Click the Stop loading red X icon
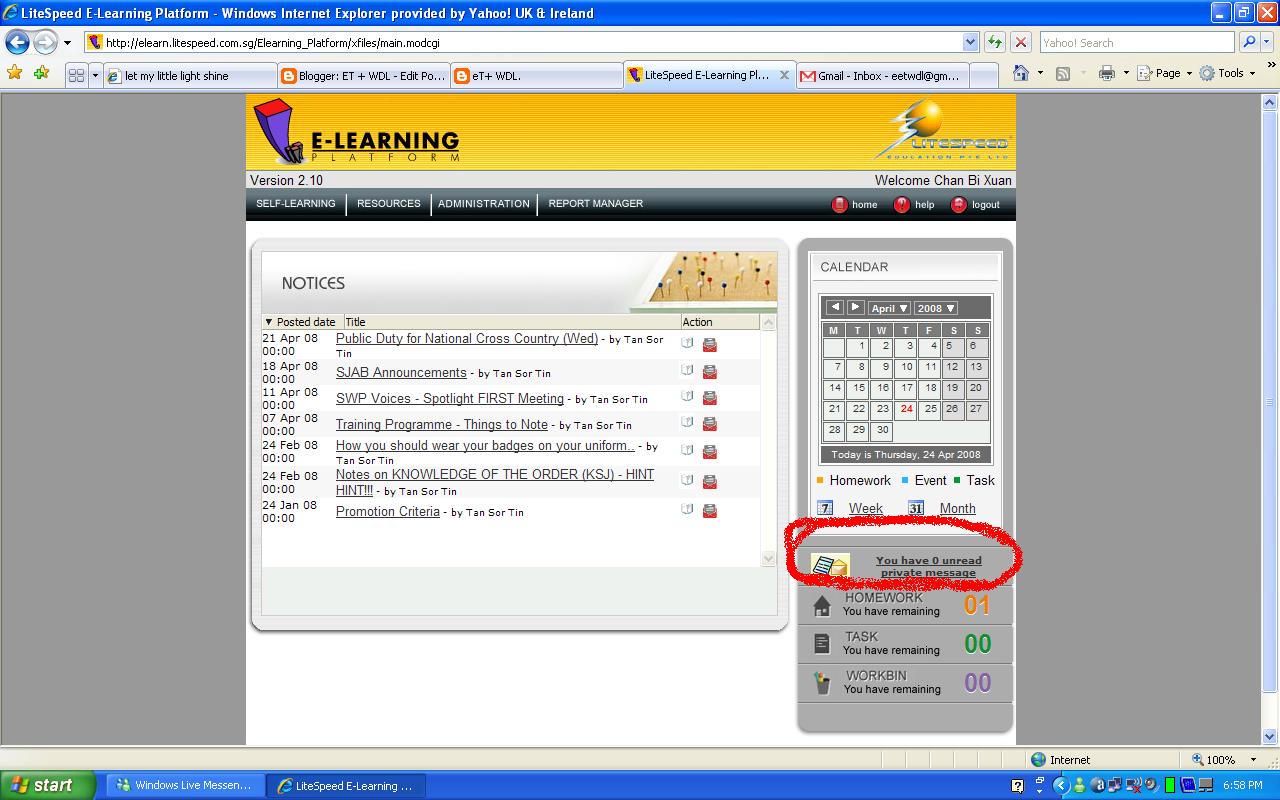 pos(1021,42)
